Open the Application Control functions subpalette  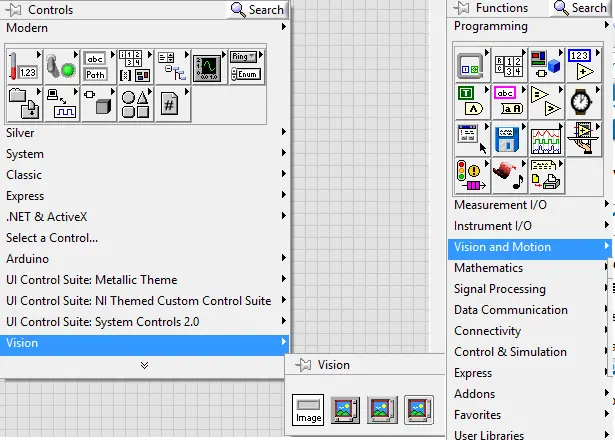click(x=583, y=139)
